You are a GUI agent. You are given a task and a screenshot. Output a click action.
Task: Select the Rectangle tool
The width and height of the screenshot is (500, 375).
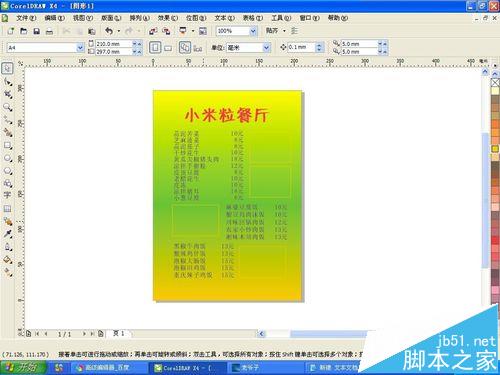click(x=8, y=146)
